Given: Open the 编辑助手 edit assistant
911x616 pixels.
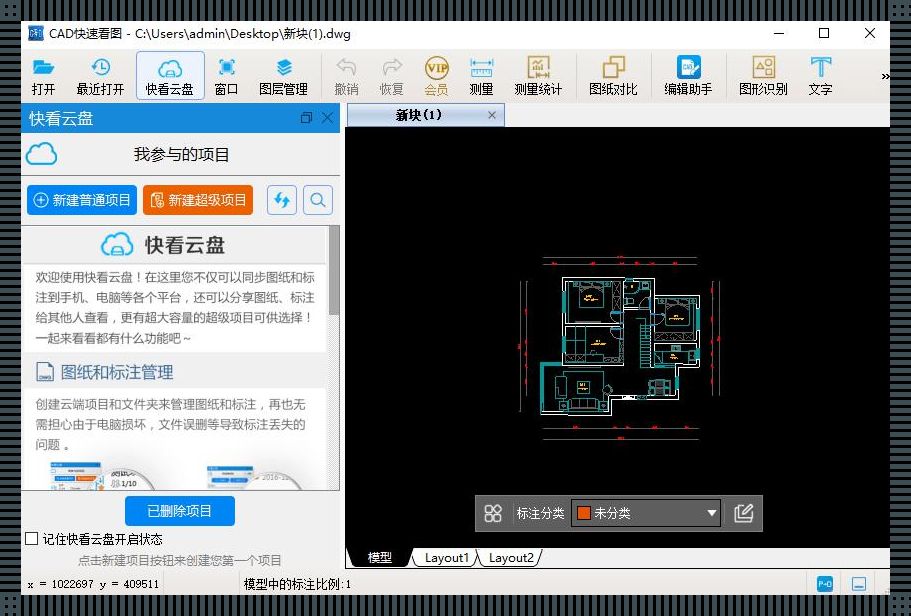Looking at the screenshot, I should (688, 76).
